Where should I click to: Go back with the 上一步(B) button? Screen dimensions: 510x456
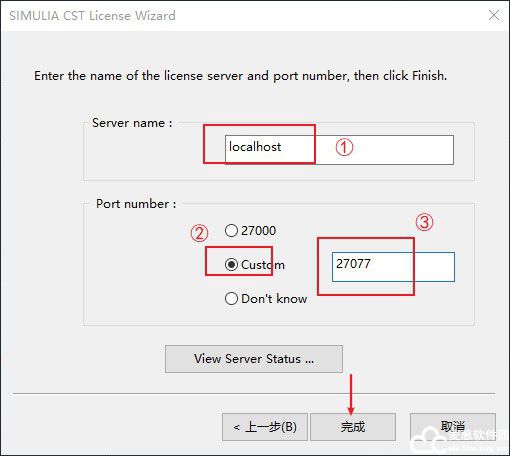coord(265,427)
